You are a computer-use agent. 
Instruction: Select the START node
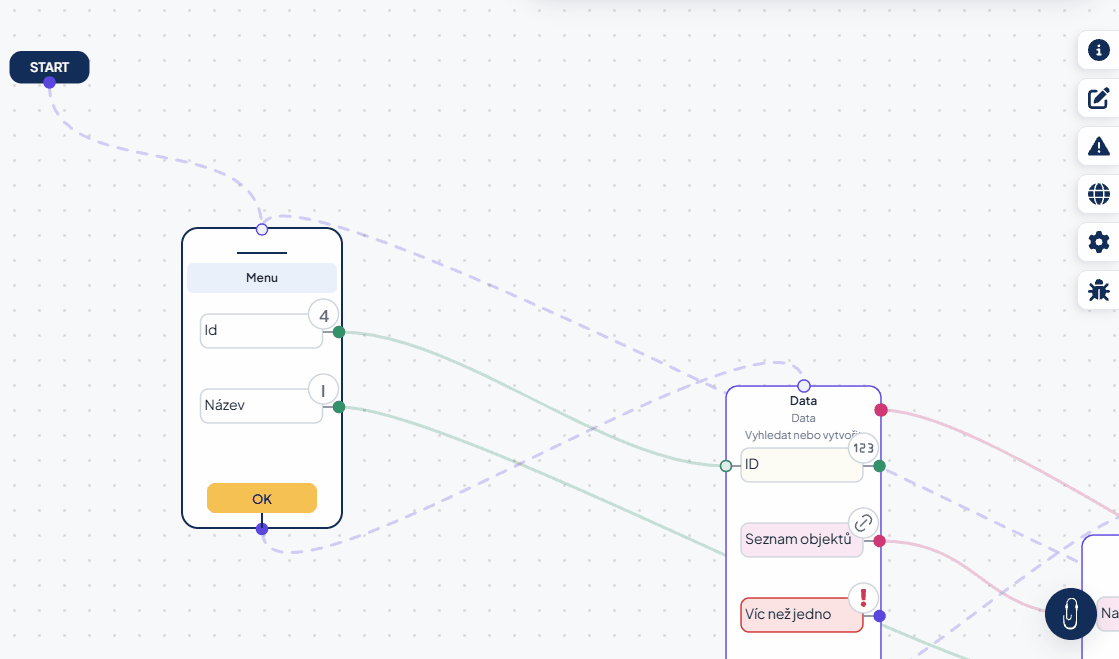click(x=49, y=67)
